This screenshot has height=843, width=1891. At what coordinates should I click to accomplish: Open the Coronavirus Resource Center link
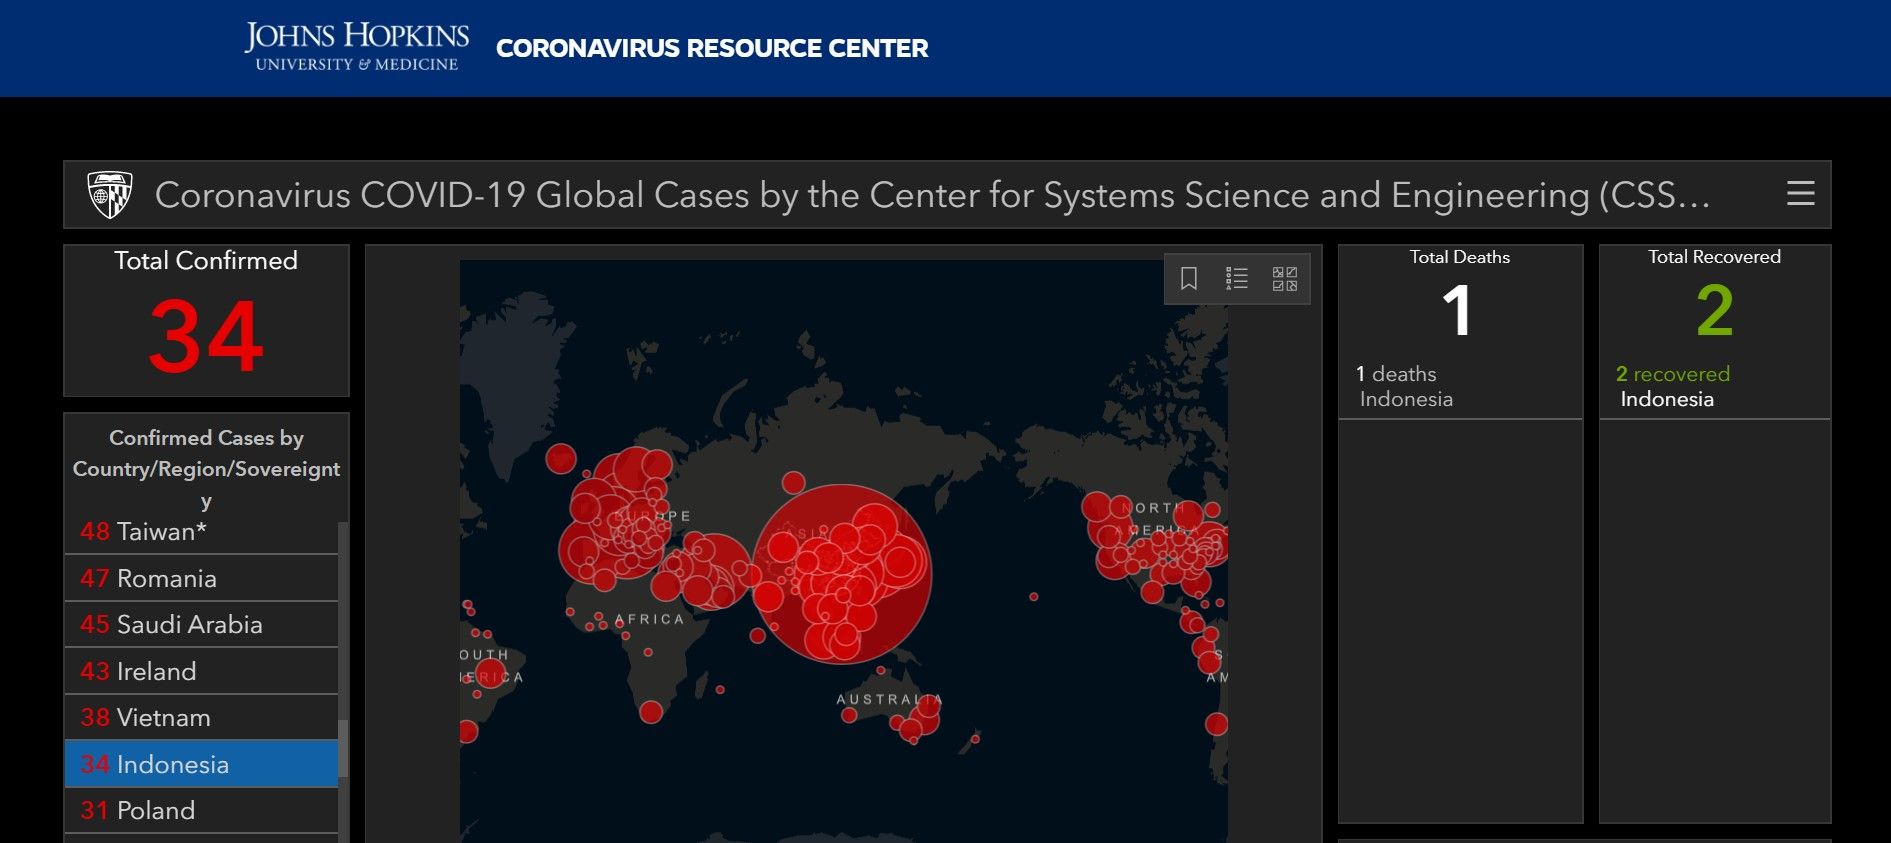click(x=712, y=48)
